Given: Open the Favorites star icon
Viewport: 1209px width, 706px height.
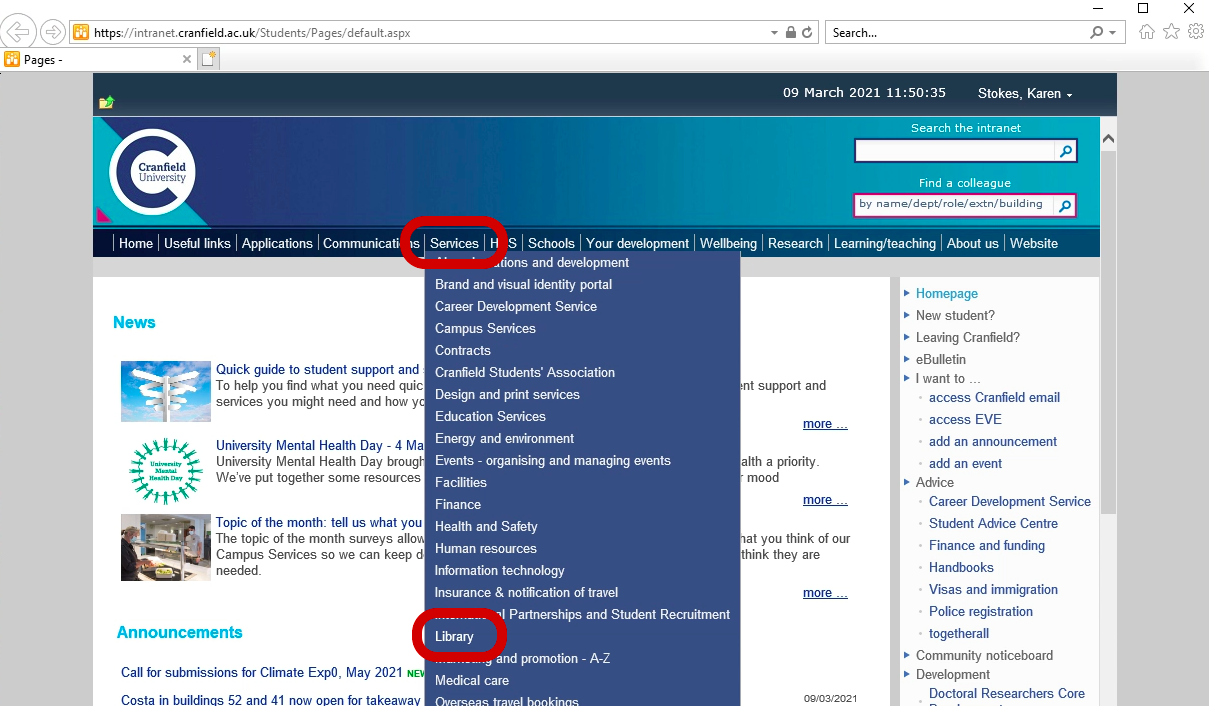Looking at the screenshot, I should tap(1171, 32).
